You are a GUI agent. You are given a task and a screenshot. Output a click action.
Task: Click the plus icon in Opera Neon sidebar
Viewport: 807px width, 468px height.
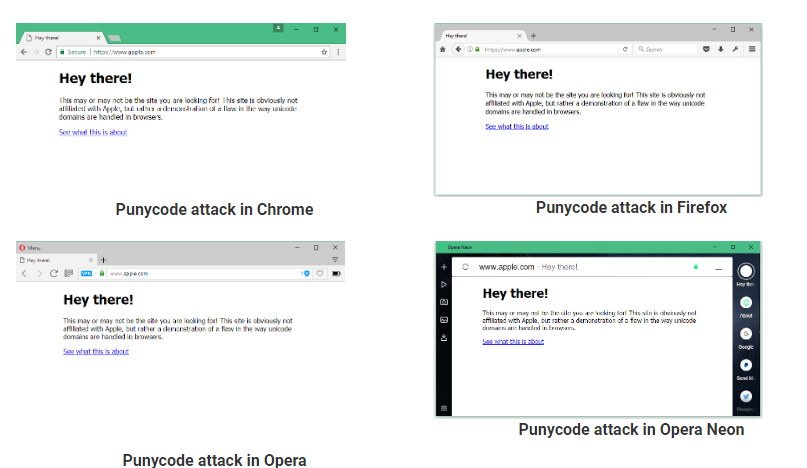pos(444,267)
